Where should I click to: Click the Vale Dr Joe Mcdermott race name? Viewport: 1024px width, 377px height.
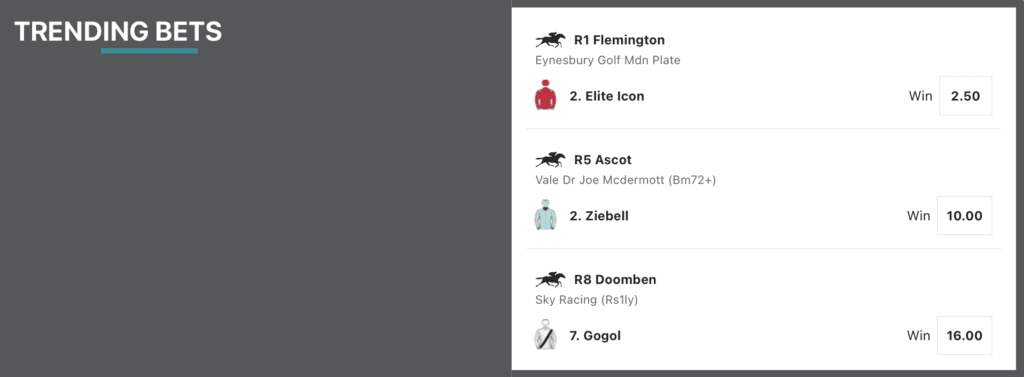pyautogui.click(x=626, y=180)
